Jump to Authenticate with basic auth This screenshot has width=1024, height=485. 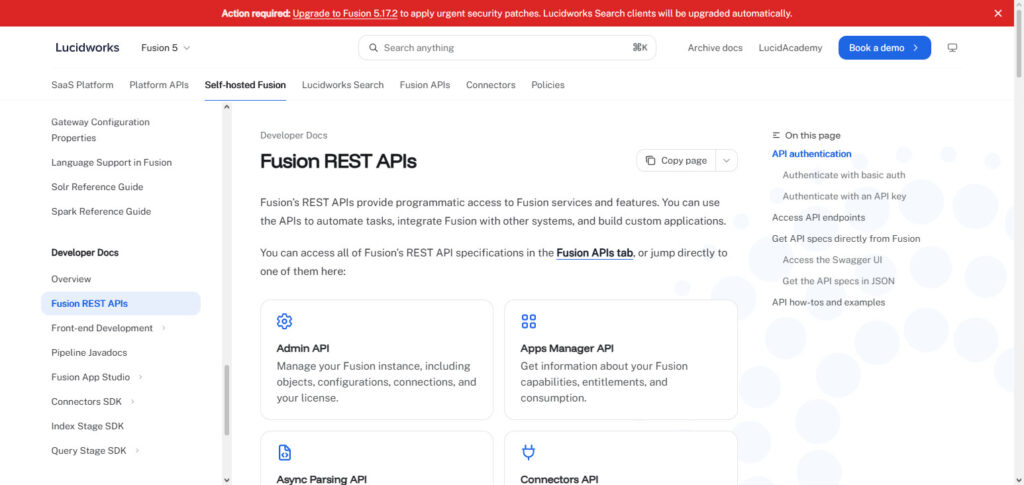coord(844,175)
